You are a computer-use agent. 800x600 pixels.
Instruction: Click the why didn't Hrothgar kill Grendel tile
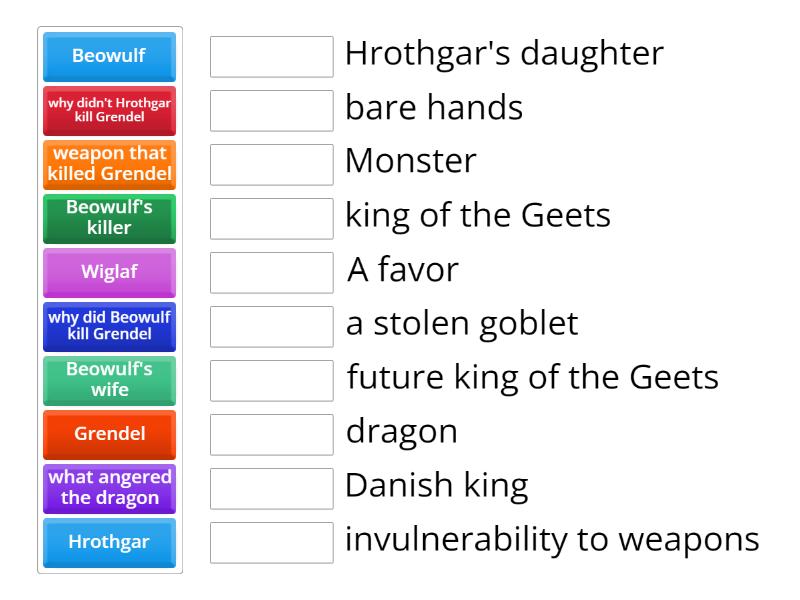[x=109, y=111]
